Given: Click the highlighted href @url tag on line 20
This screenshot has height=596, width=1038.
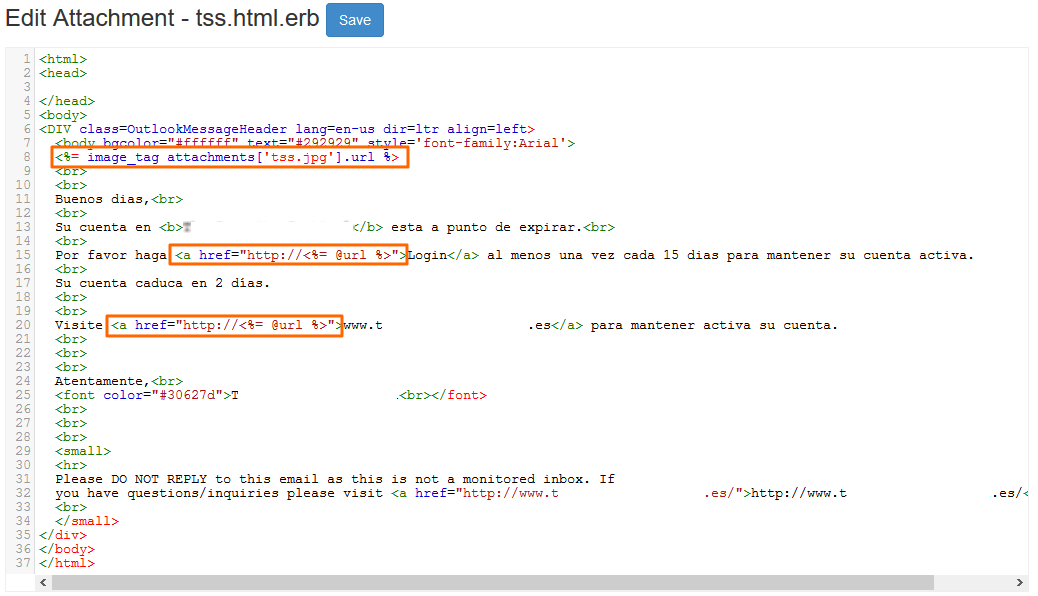Looking at the screenshot, I should coord(225,326).
